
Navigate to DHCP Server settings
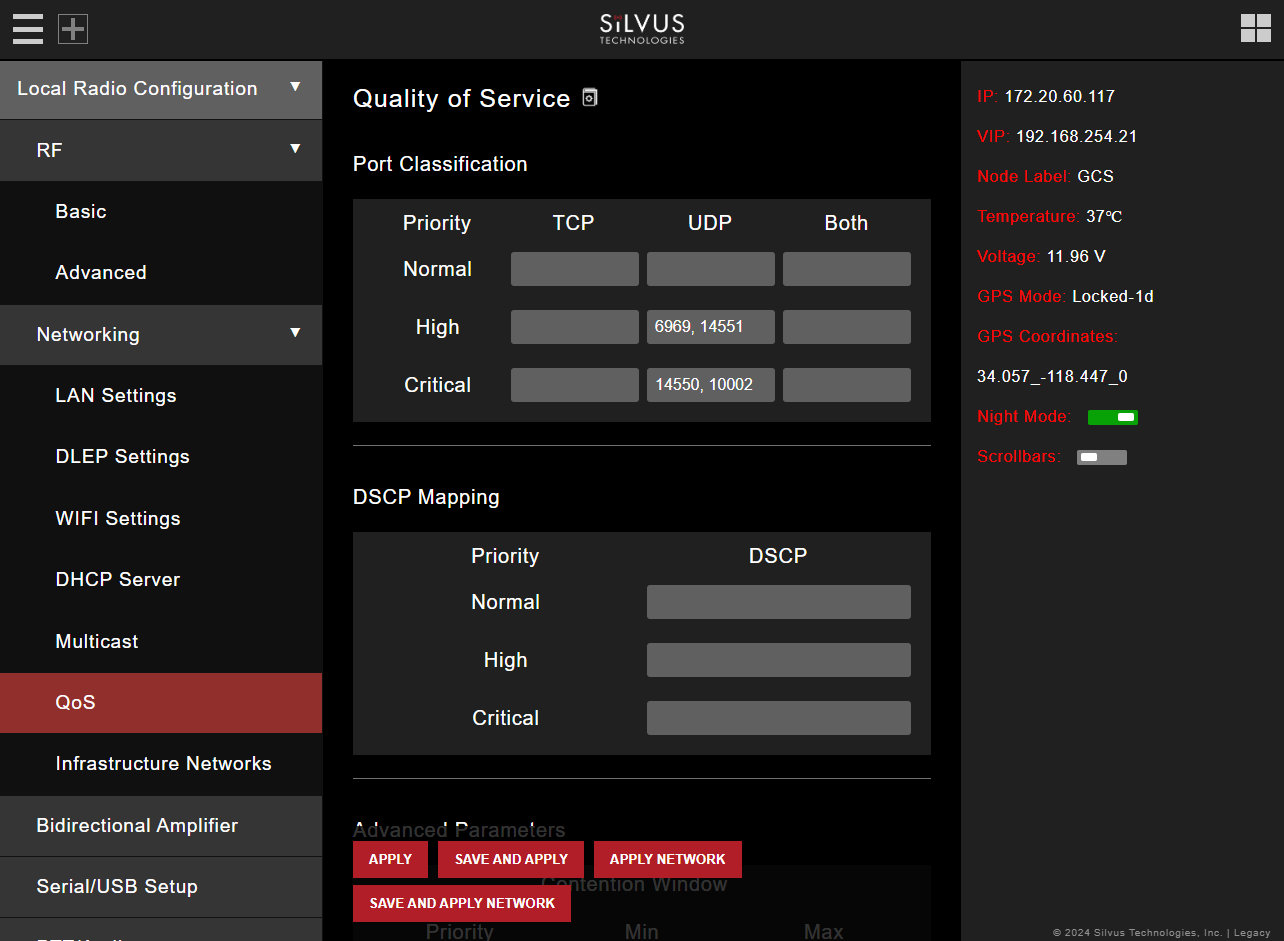117,579
